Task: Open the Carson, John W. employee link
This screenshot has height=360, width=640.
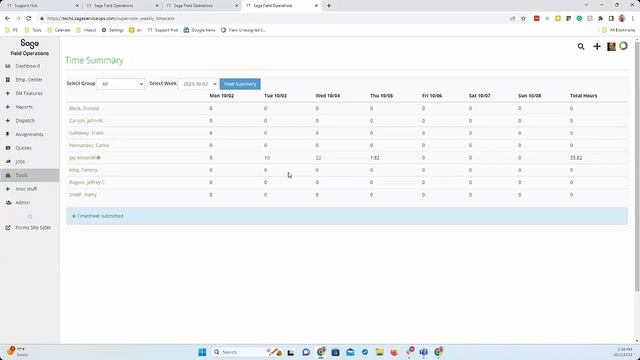Action: tap(86, 121)
